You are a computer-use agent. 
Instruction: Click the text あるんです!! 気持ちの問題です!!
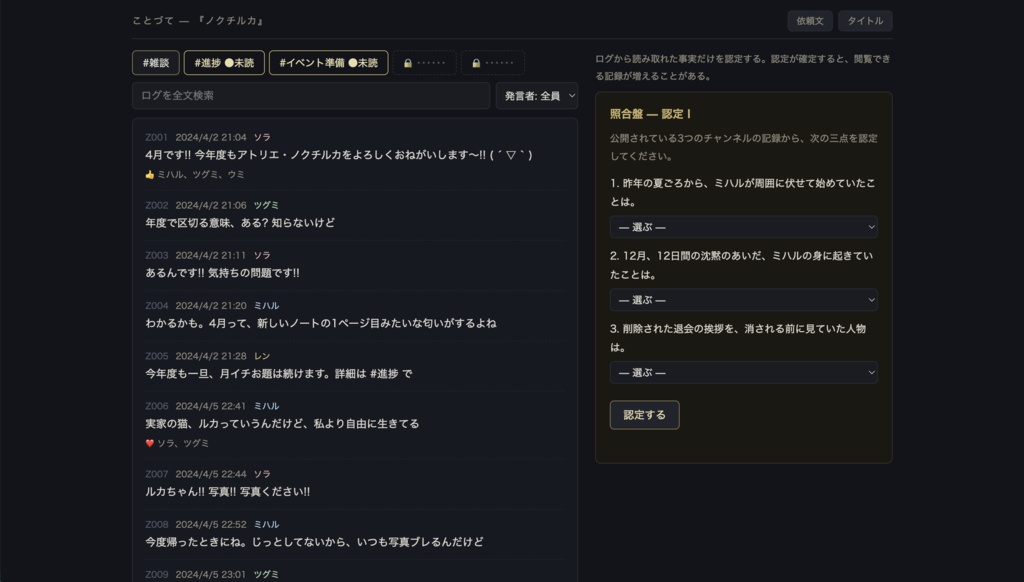222,273
